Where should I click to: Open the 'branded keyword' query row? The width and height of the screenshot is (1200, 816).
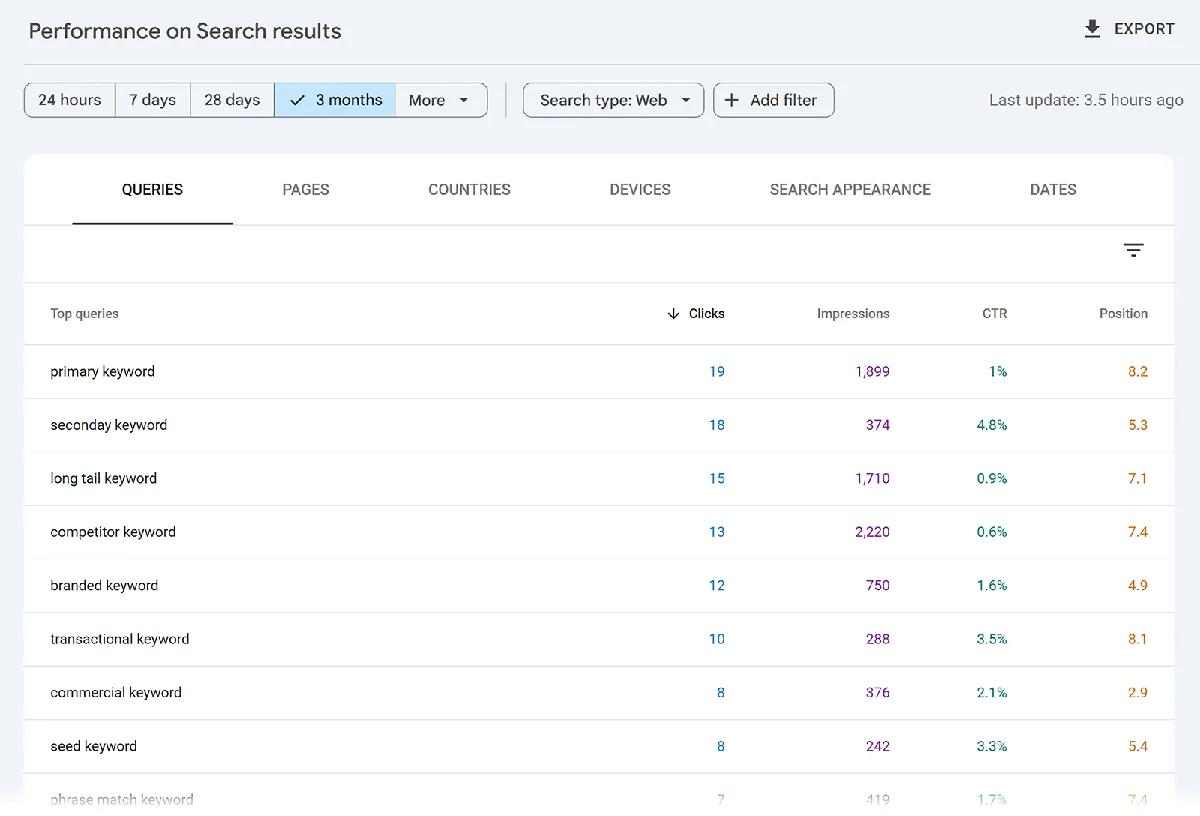(x=599, y=586)
